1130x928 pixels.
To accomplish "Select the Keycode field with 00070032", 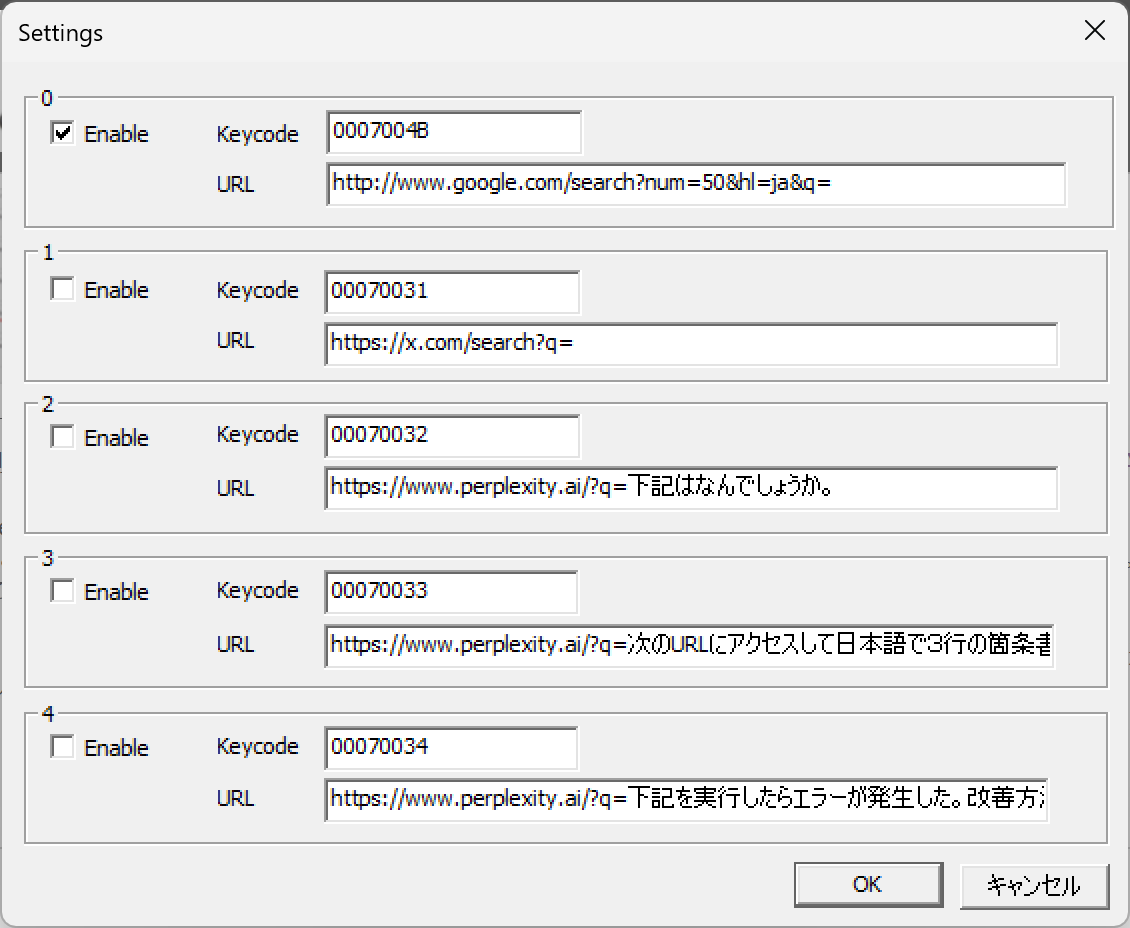I will coord(452,435).
